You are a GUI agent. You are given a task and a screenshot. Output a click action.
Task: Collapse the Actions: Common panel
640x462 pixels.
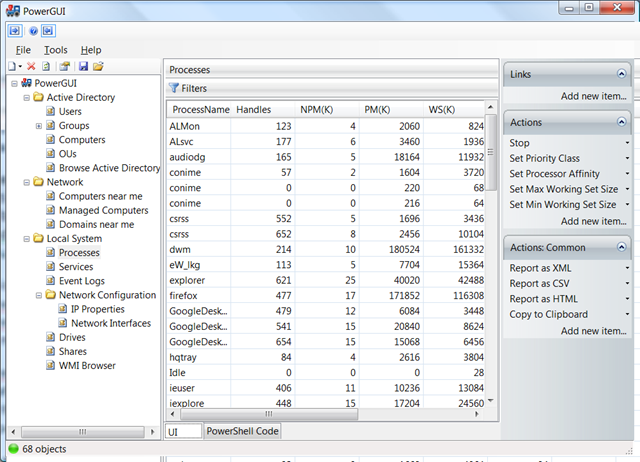[621, 247]
